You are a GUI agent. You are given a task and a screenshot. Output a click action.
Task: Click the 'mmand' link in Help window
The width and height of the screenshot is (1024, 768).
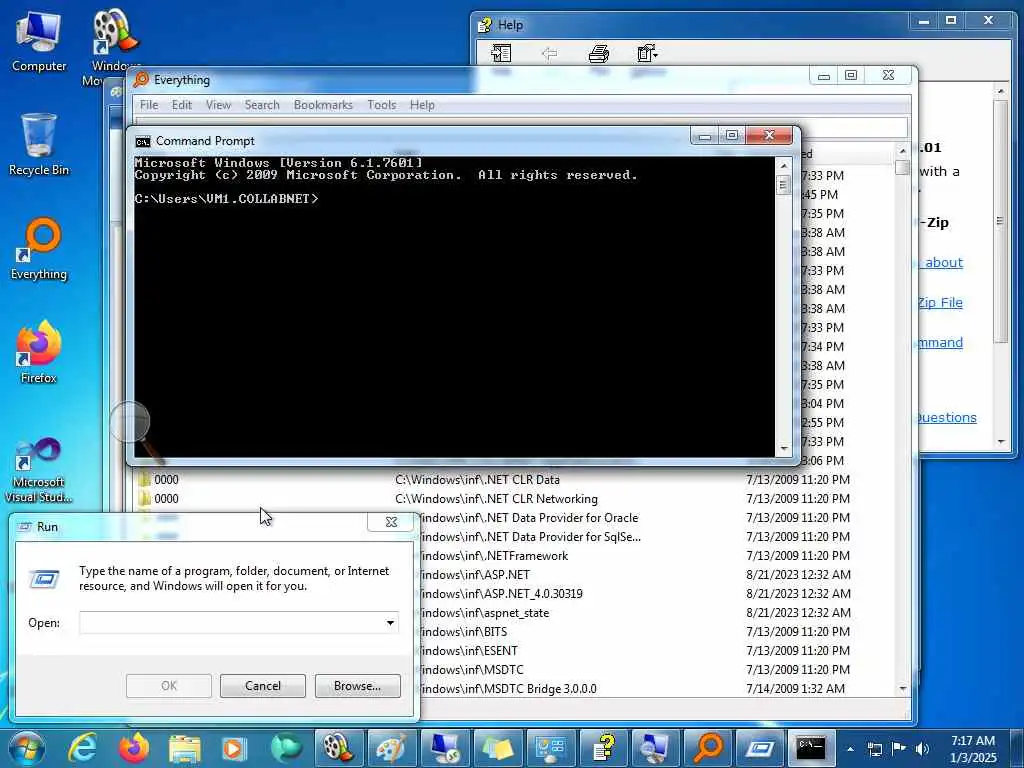[x=940, y=342]
